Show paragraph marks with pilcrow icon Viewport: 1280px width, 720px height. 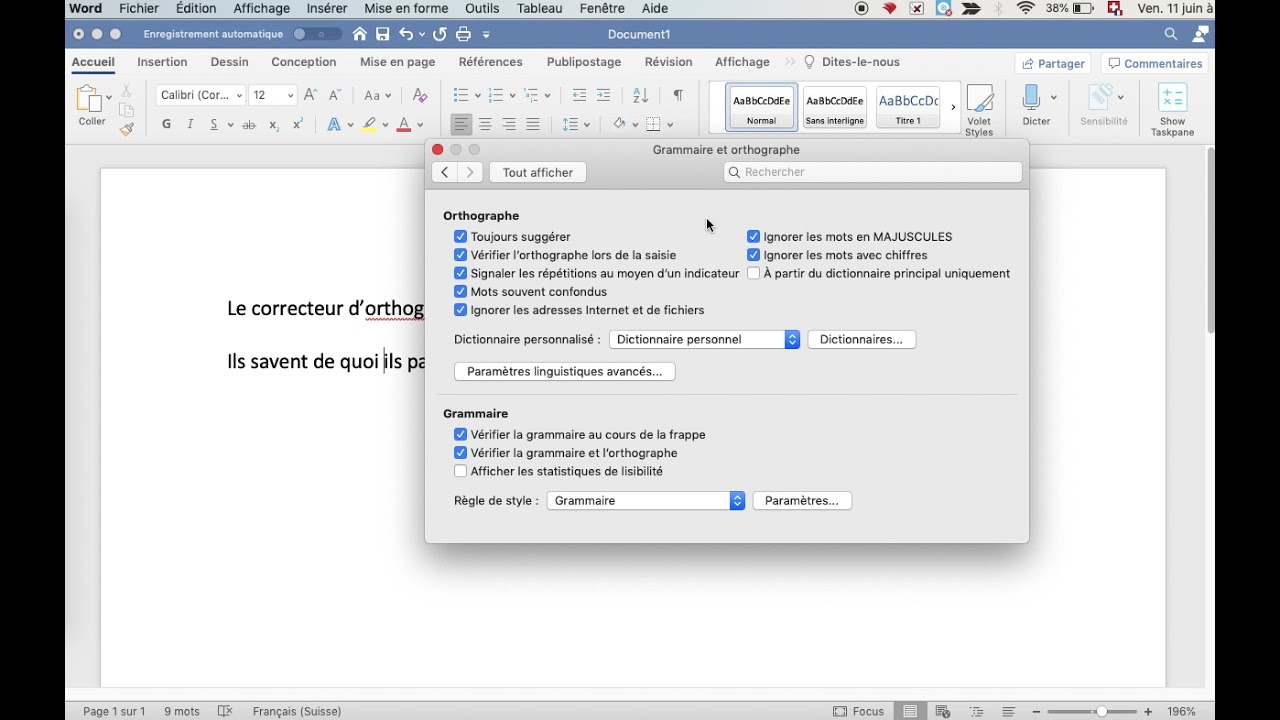coord(678,95)
